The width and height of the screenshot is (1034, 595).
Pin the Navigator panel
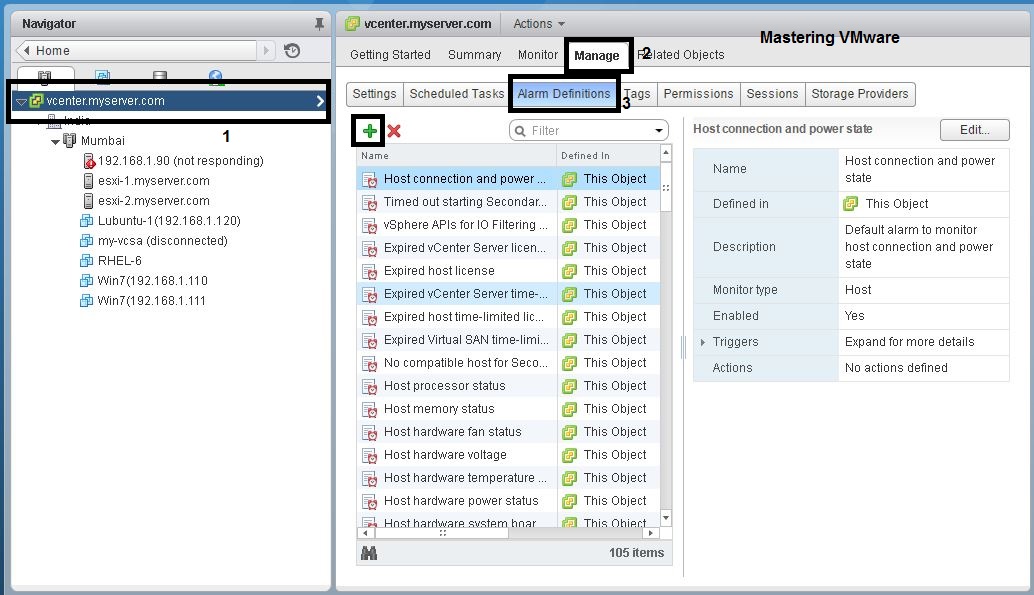tap(319, 24)
